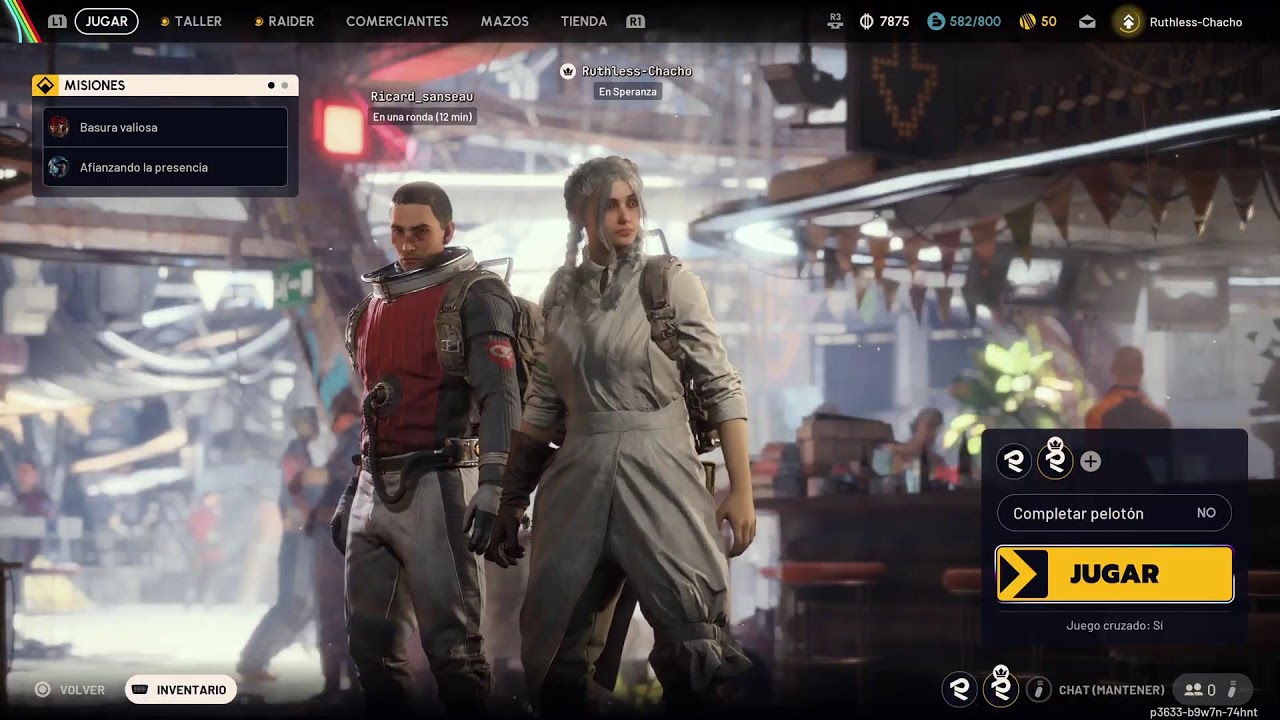Open the JUGAR tab in top navigation
Viewport: 1280px width, 720px height.
pyautogui.click(x=106, y=21)
